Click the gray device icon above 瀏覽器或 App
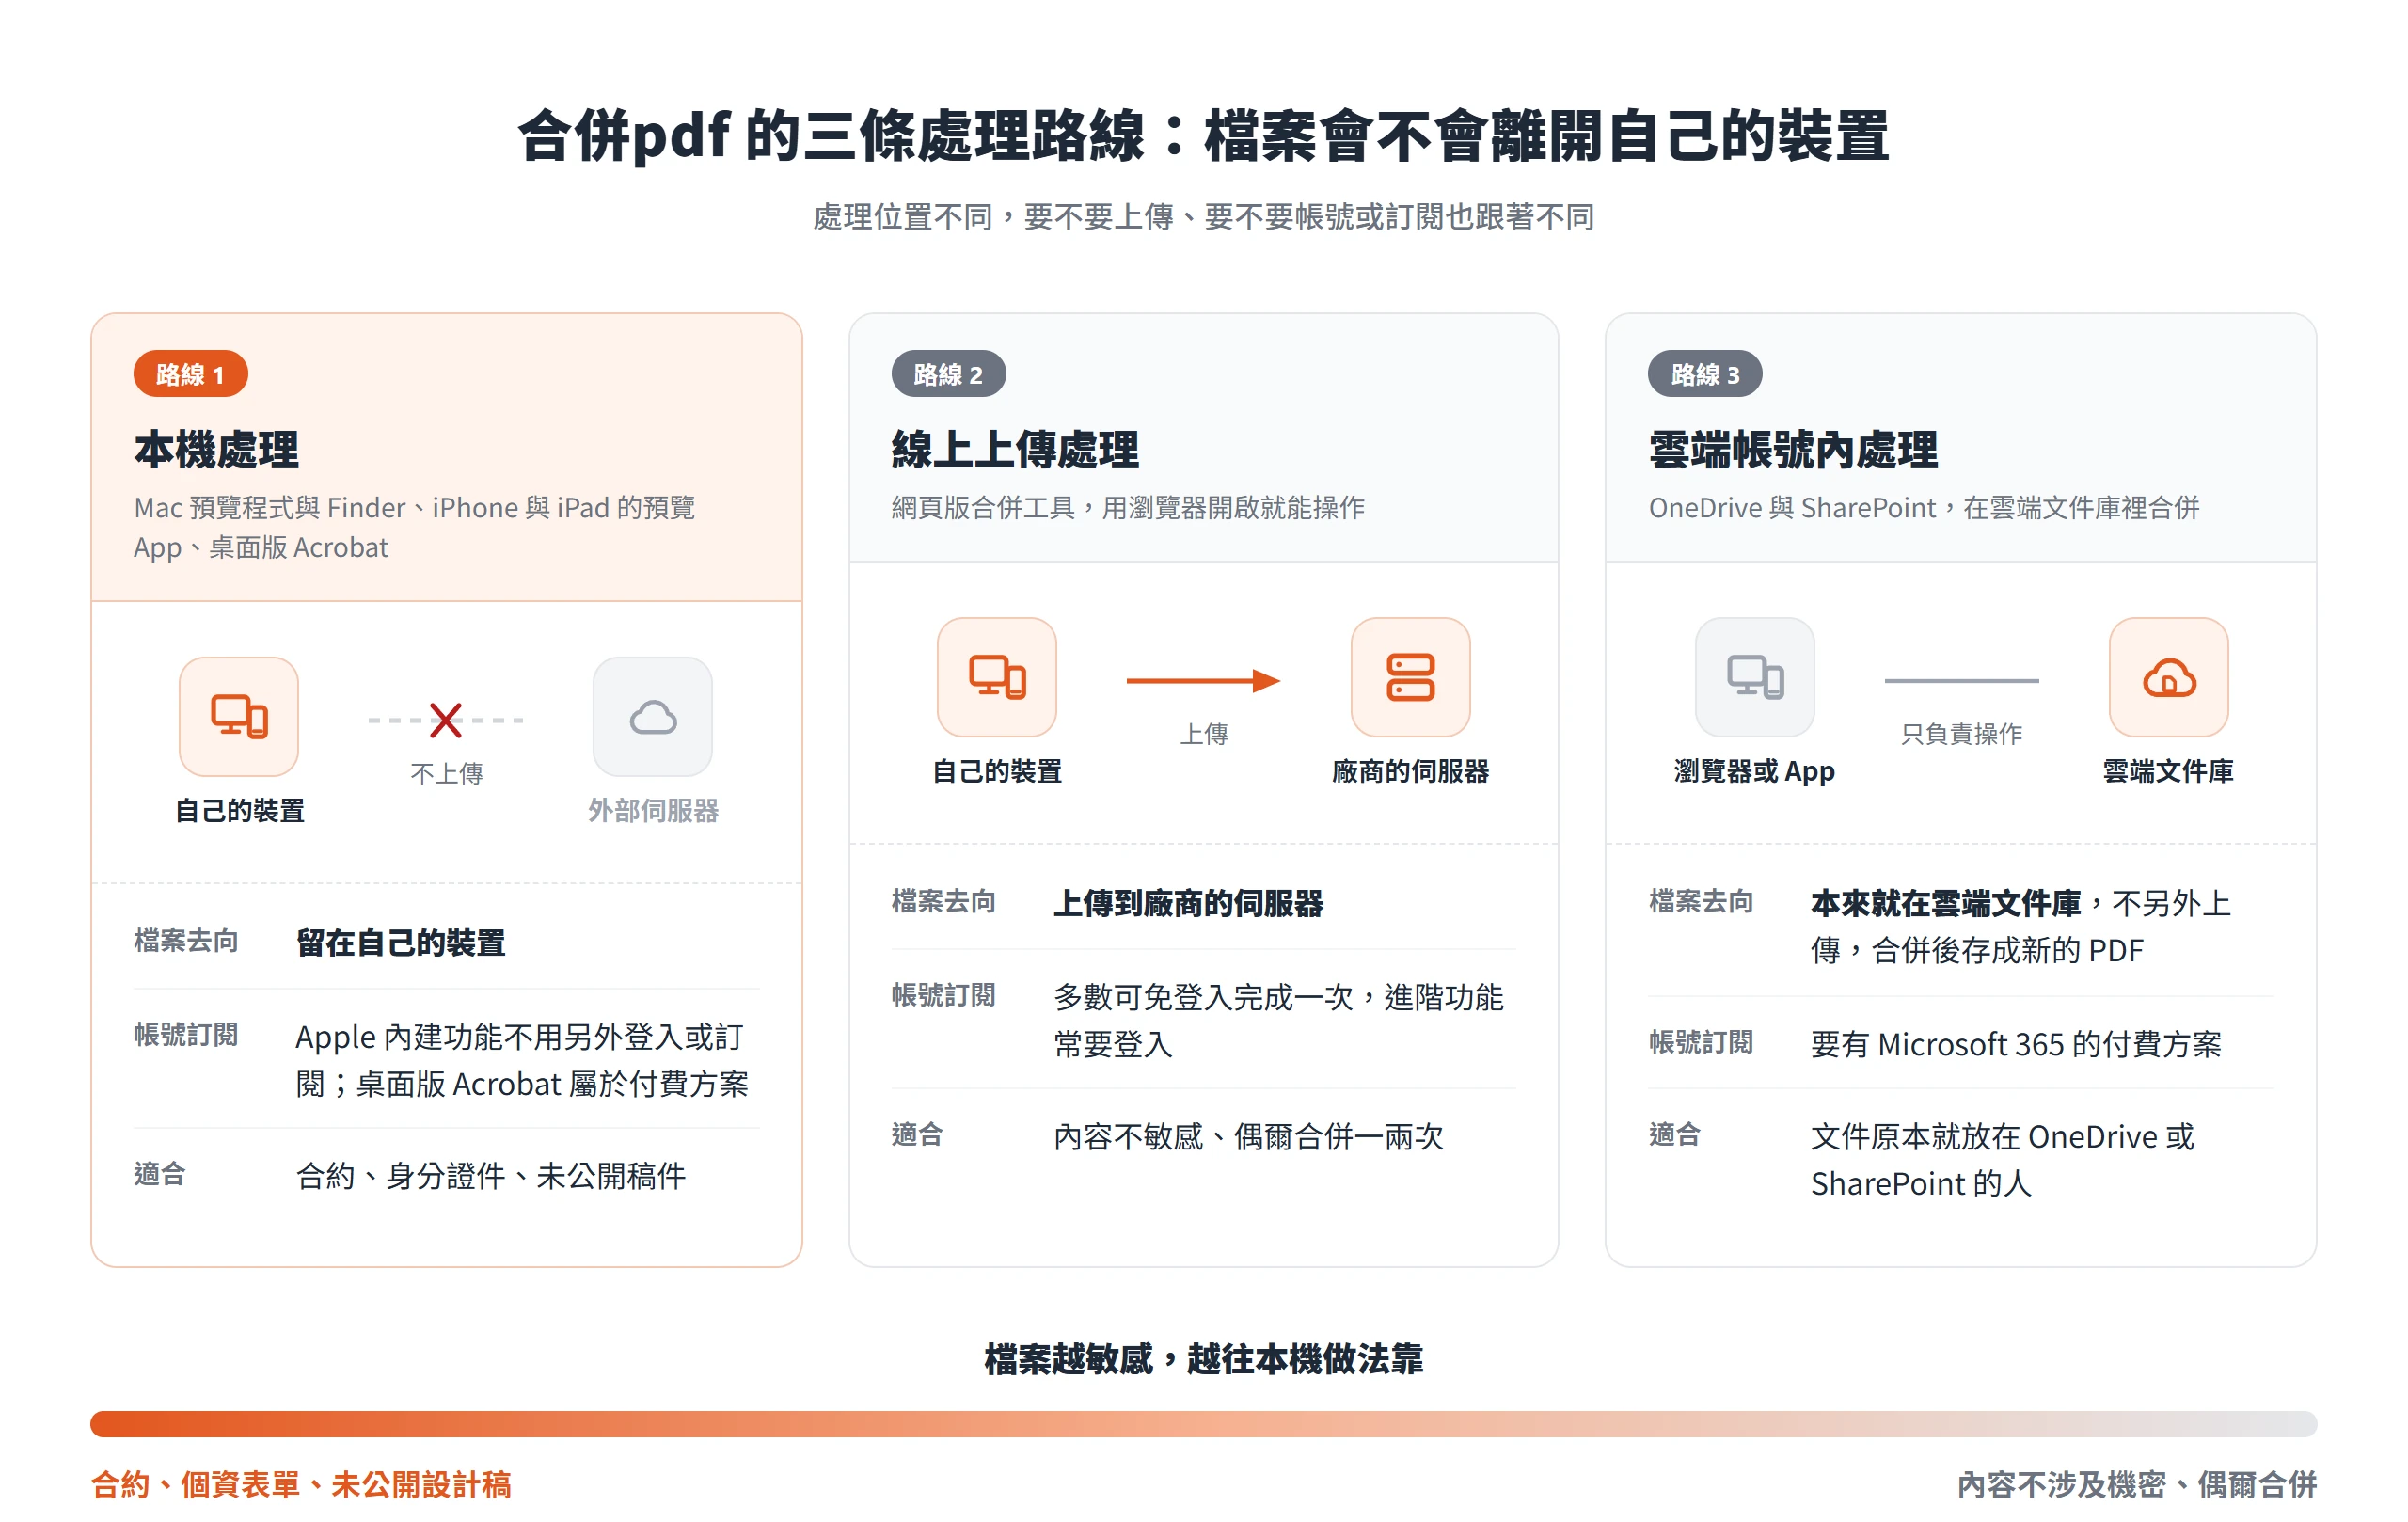 pyautogui.click(x=1755, y=677)
